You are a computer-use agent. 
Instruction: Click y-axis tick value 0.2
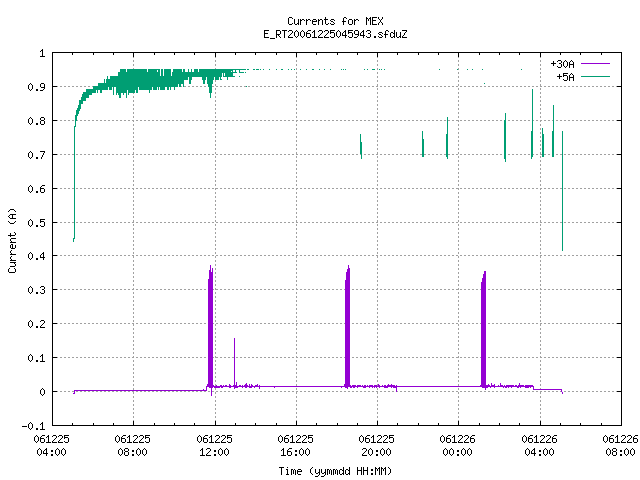point(36,324)
